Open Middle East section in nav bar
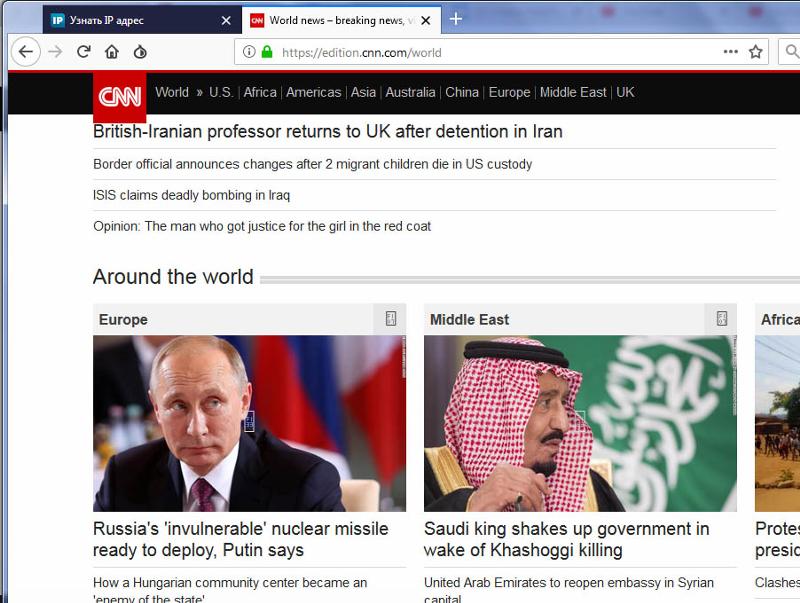This screenshot has width=800, height=603. point(573,92)
